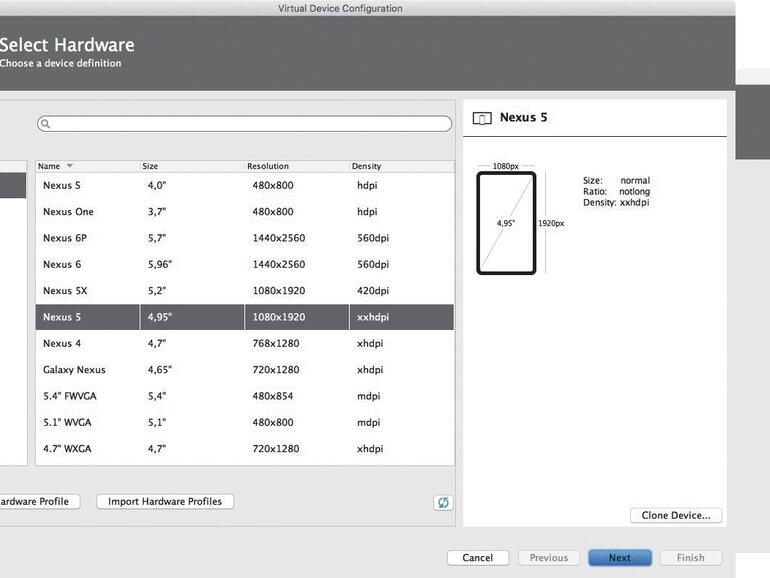The height and width of the screenshot is (578, 770).
Task: Click the 560dpi cell for Nexus 6
Action: click(373, 265)
